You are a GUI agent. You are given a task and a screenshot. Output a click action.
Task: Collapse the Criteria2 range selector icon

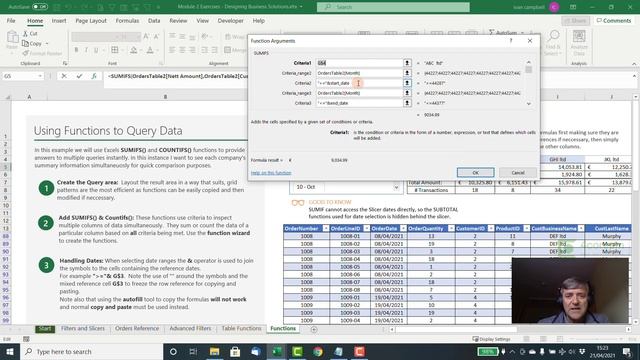click(407, 83)
